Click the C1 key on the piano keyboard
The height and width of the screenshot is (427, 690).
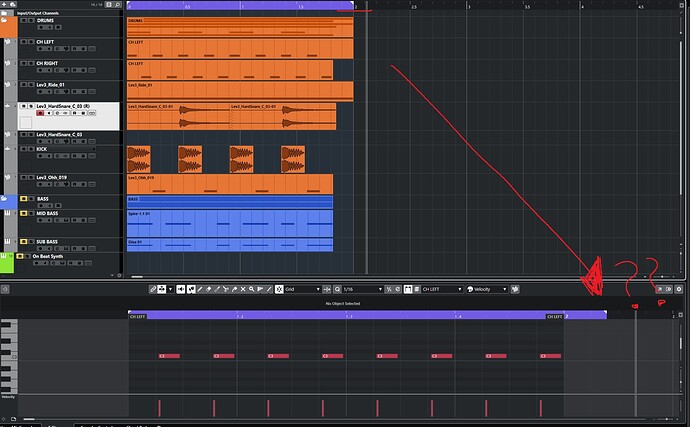[9, 357]
